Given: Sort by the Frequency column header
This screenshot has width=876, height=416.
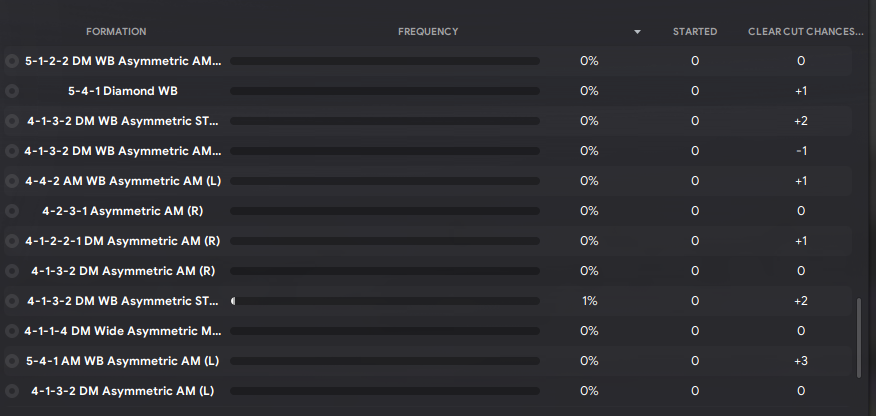Looking at the screenshot, I should click(x=428, y=32).
